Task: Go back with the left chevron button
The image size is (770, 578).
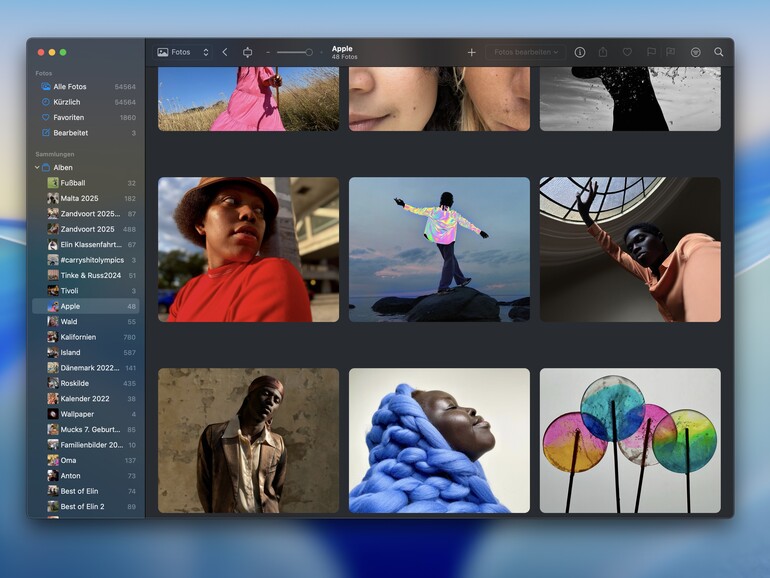Action: [x=225, y=52]
